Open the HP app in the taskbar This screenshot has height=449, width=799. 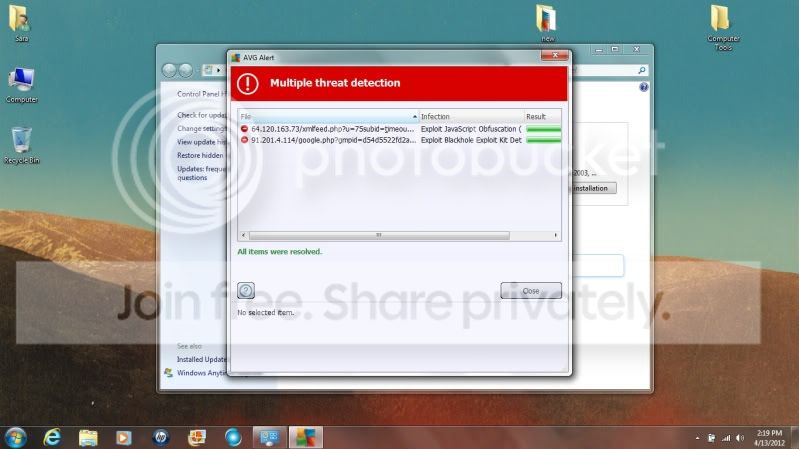(161, 437)
